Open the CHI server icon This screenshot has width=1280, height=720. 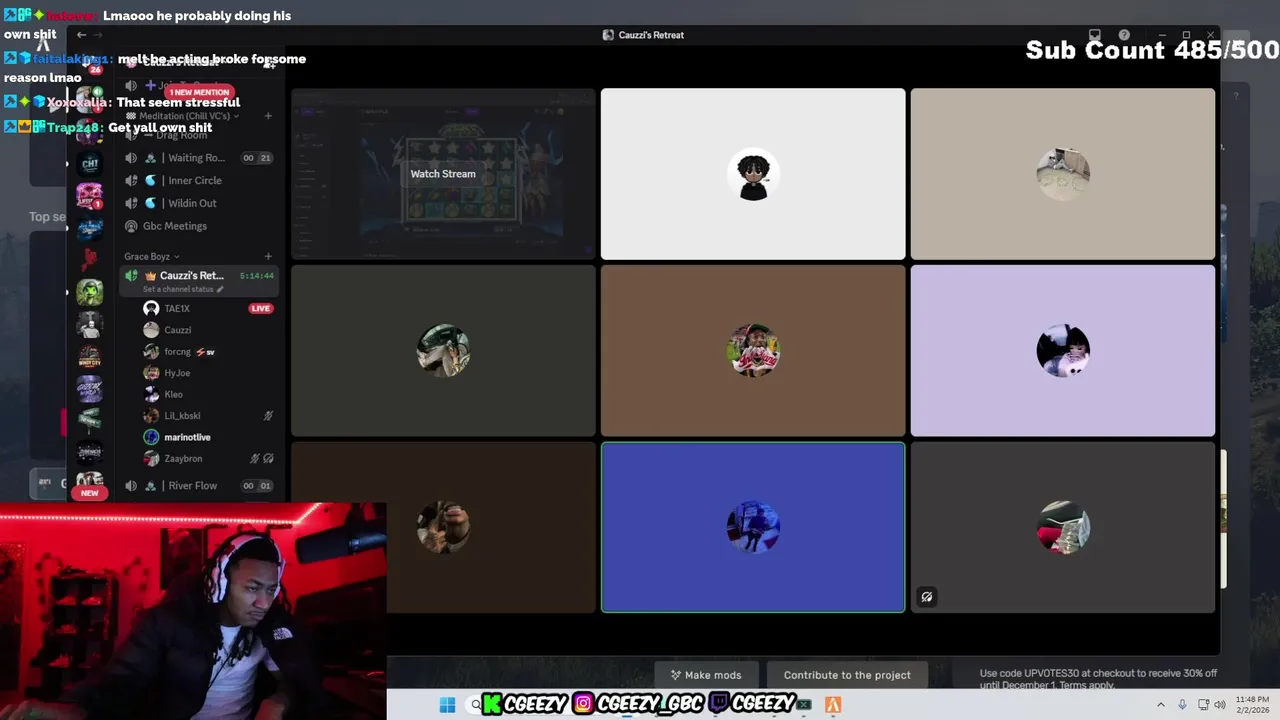[x=90, y=163]
